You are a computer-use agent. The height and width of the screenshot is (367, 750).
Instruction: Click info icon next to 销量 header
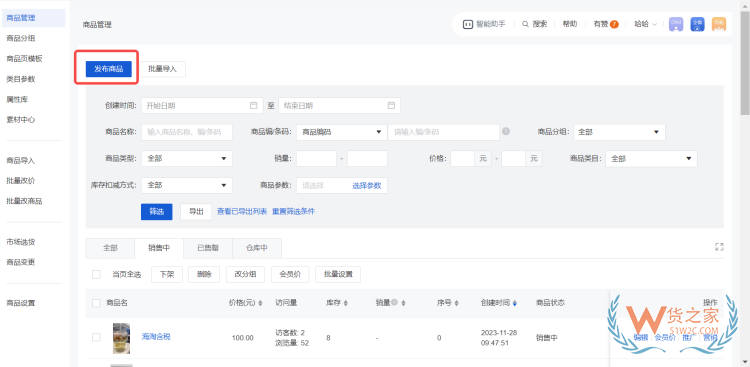pyautogui.click(x=395, y=302)
